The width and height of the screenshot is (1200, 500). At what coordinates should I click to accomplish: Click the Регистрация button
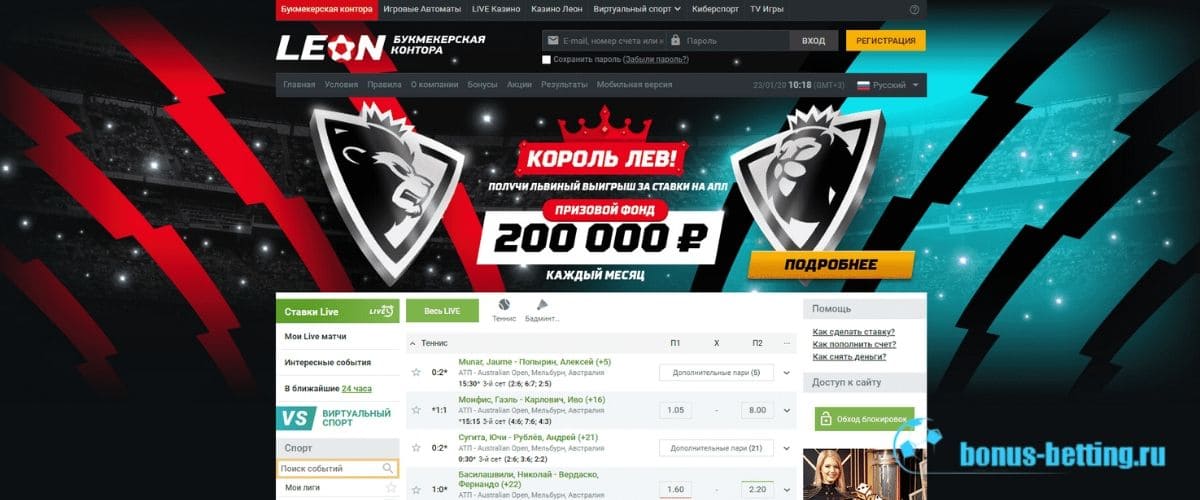pos(886,41)
